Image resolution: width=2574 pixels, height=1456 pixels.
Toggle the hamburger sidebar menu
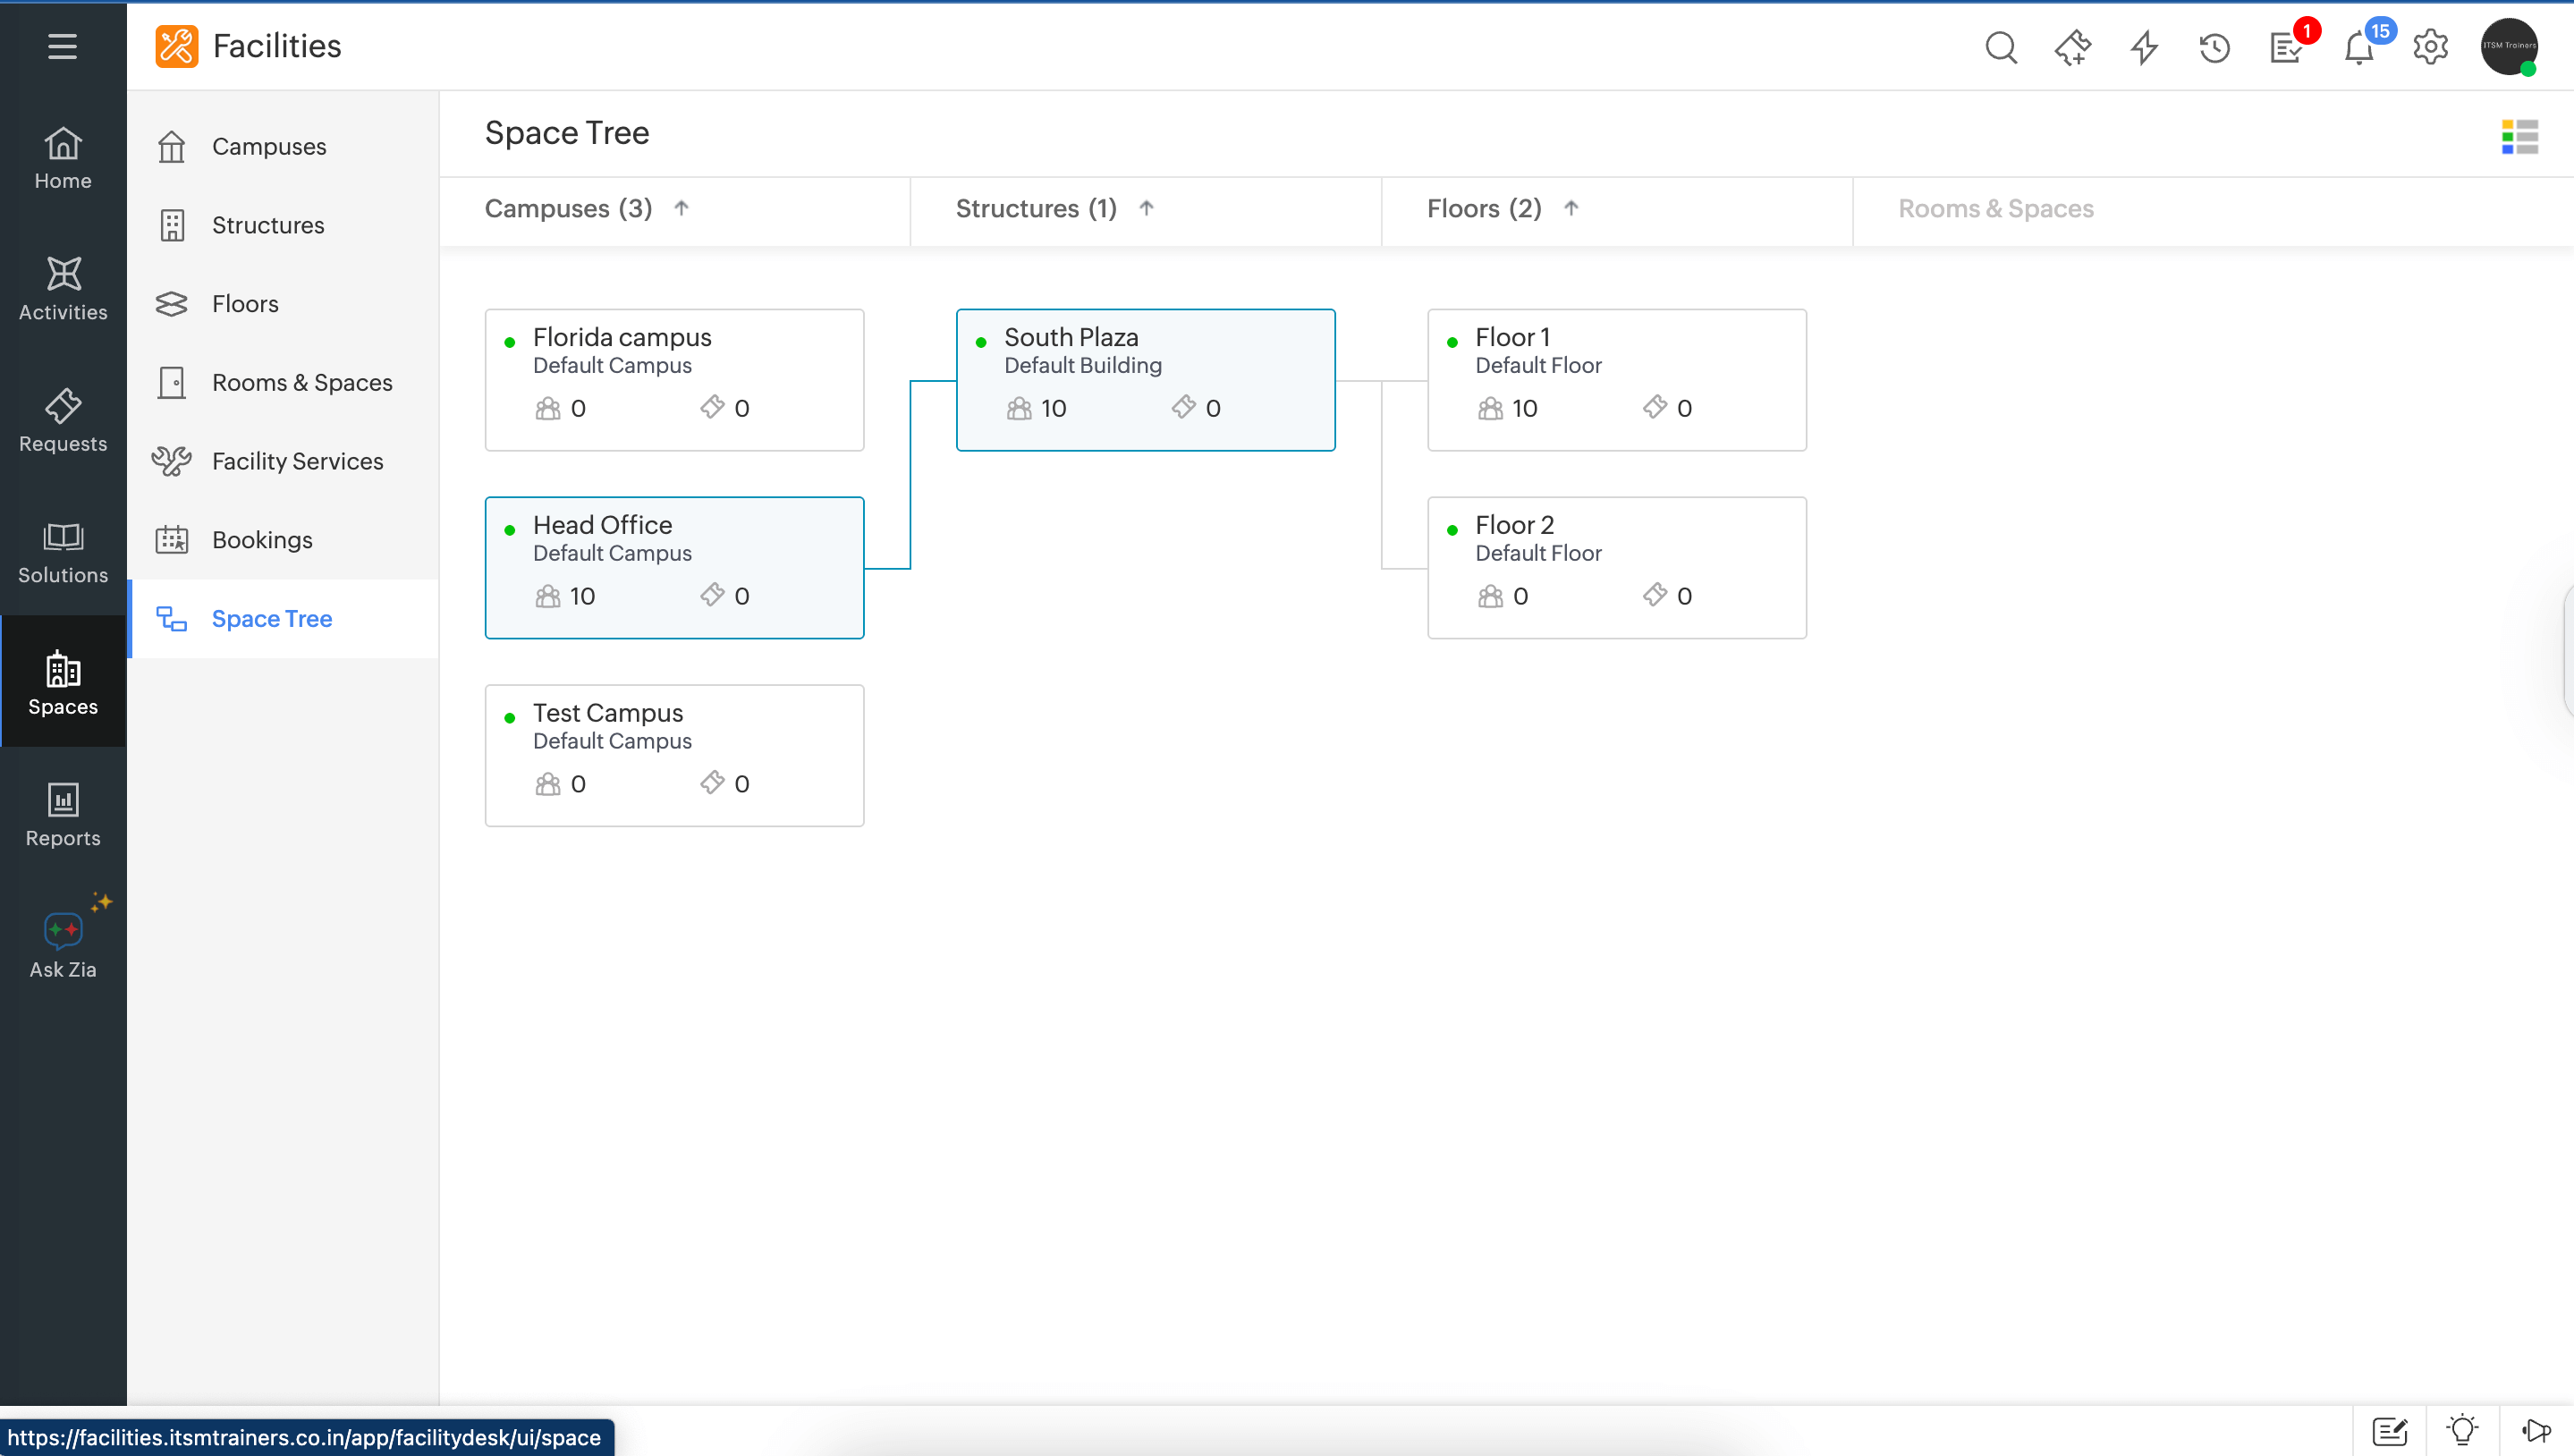(62, 46)
